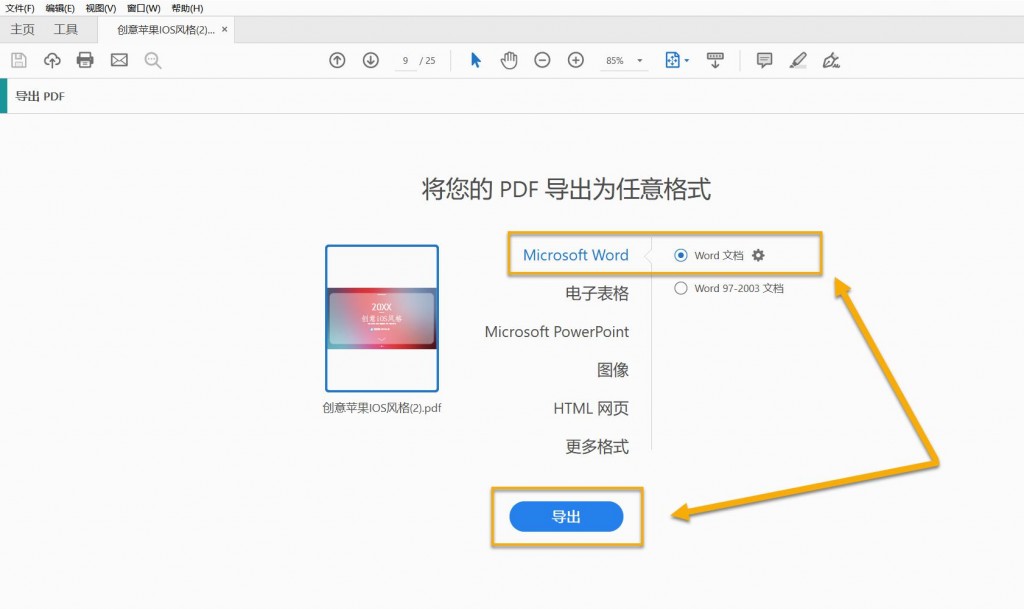
Task: Close the 创意苹果IOS风格 document tab
Action: pos(225,29)
